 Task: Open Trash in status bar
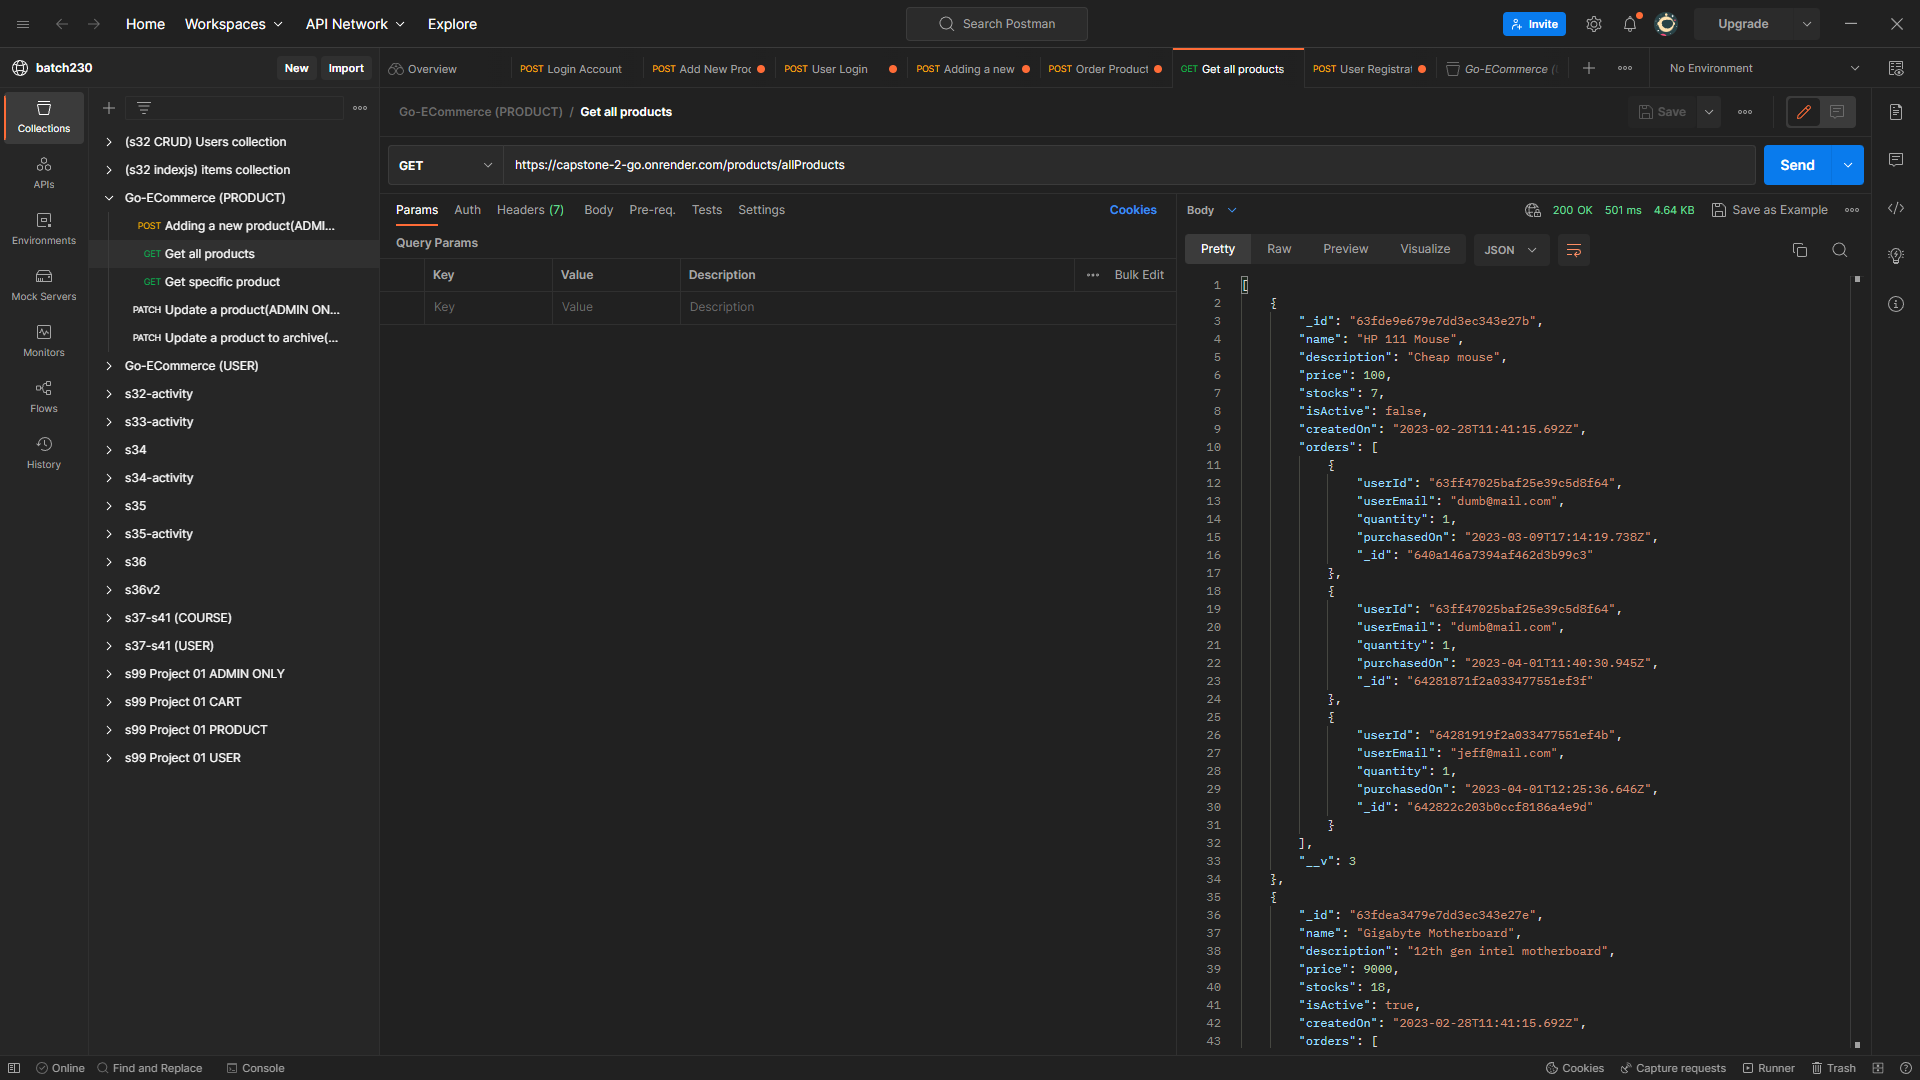click(x=1834, y=1068)
